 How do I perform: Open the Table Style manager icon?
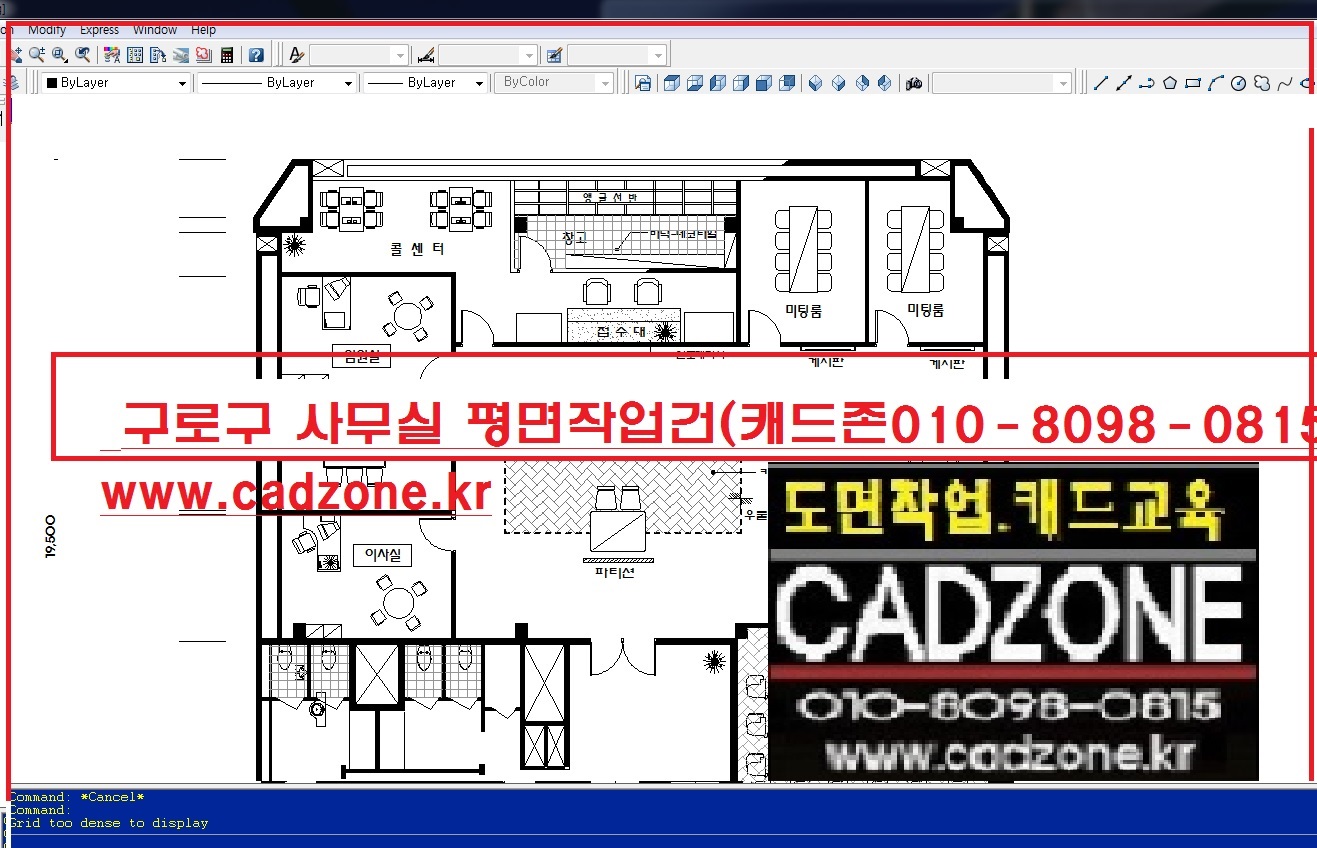click(555, 55)
